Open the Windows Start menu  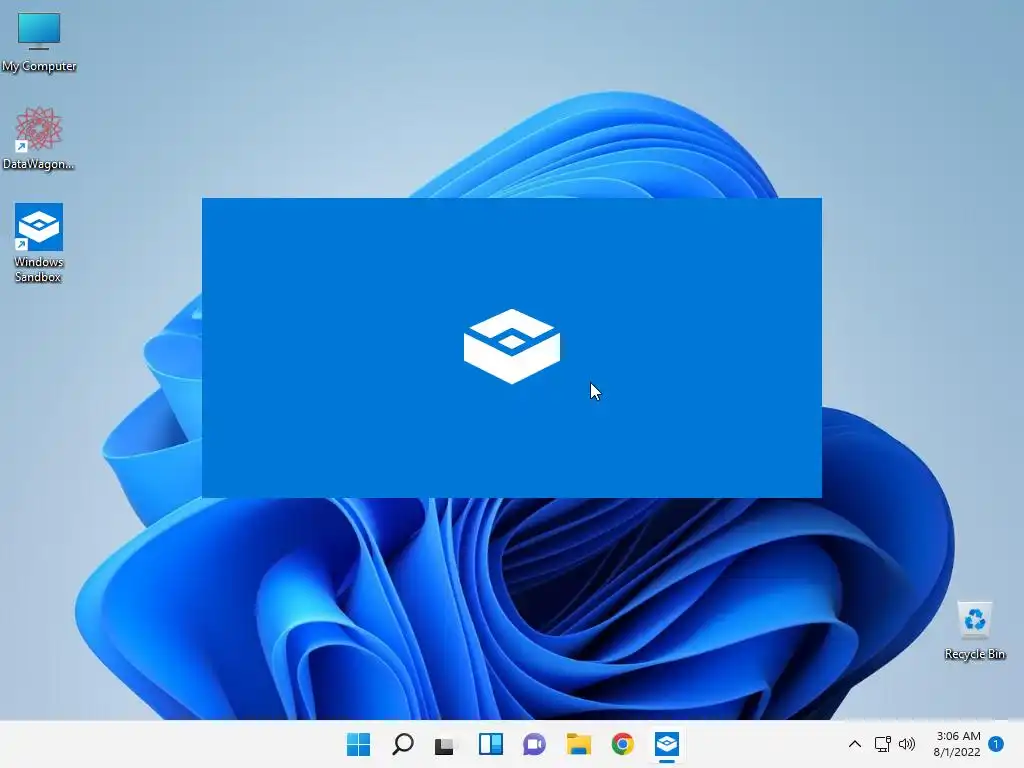[x=358, y=744]
